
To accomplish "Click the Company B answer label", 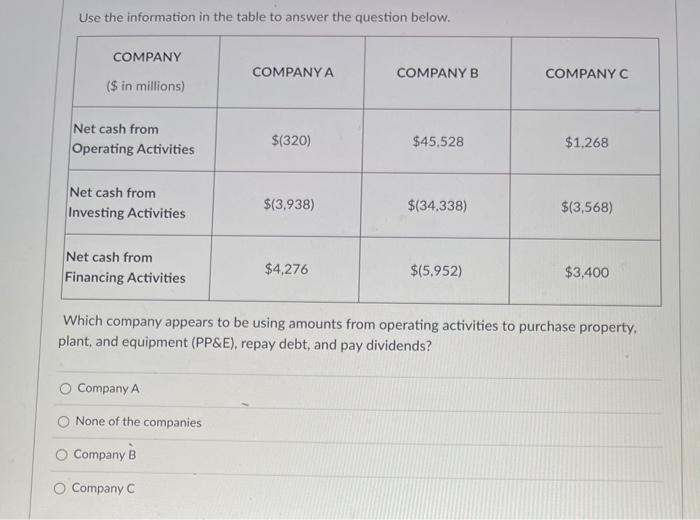I will tap(105, 455).
